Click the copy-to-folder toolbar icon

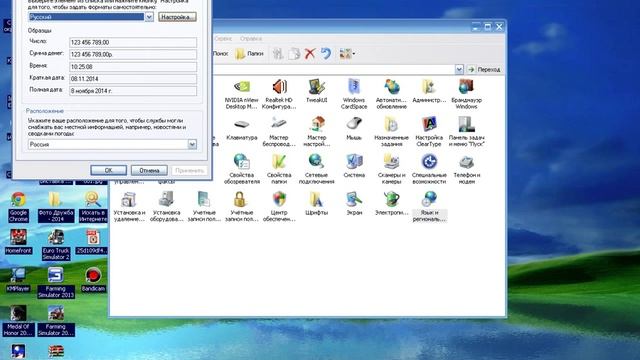tap(294, 53)
